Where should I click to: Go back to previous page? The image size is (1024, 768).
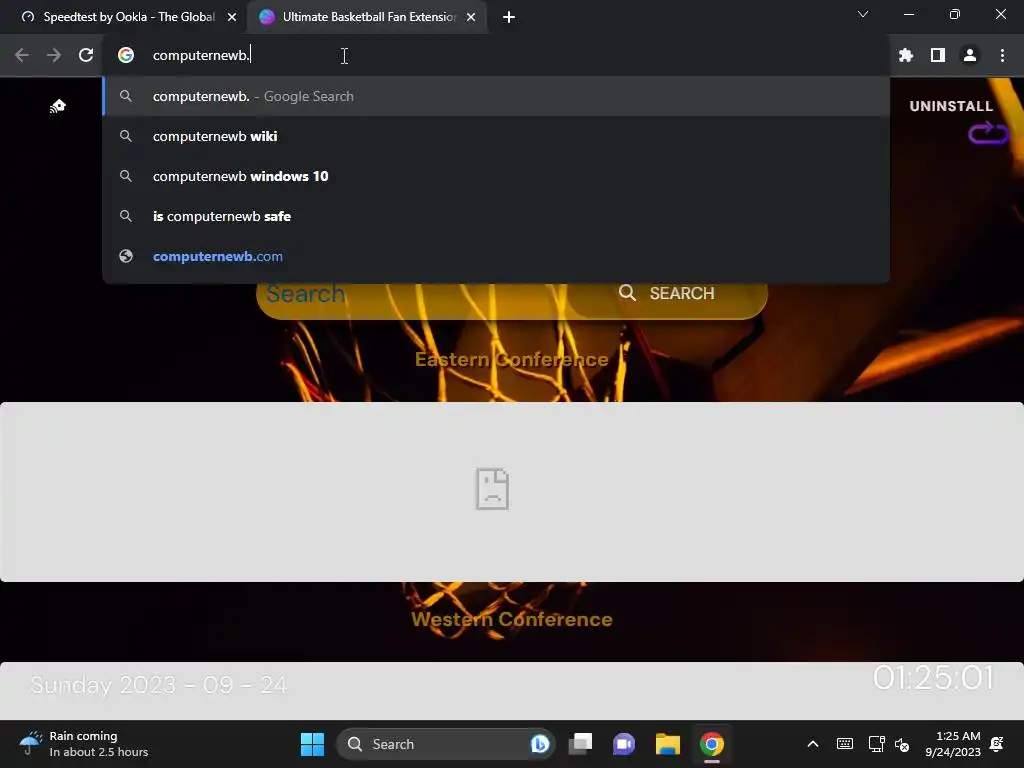tap(22, 56)
